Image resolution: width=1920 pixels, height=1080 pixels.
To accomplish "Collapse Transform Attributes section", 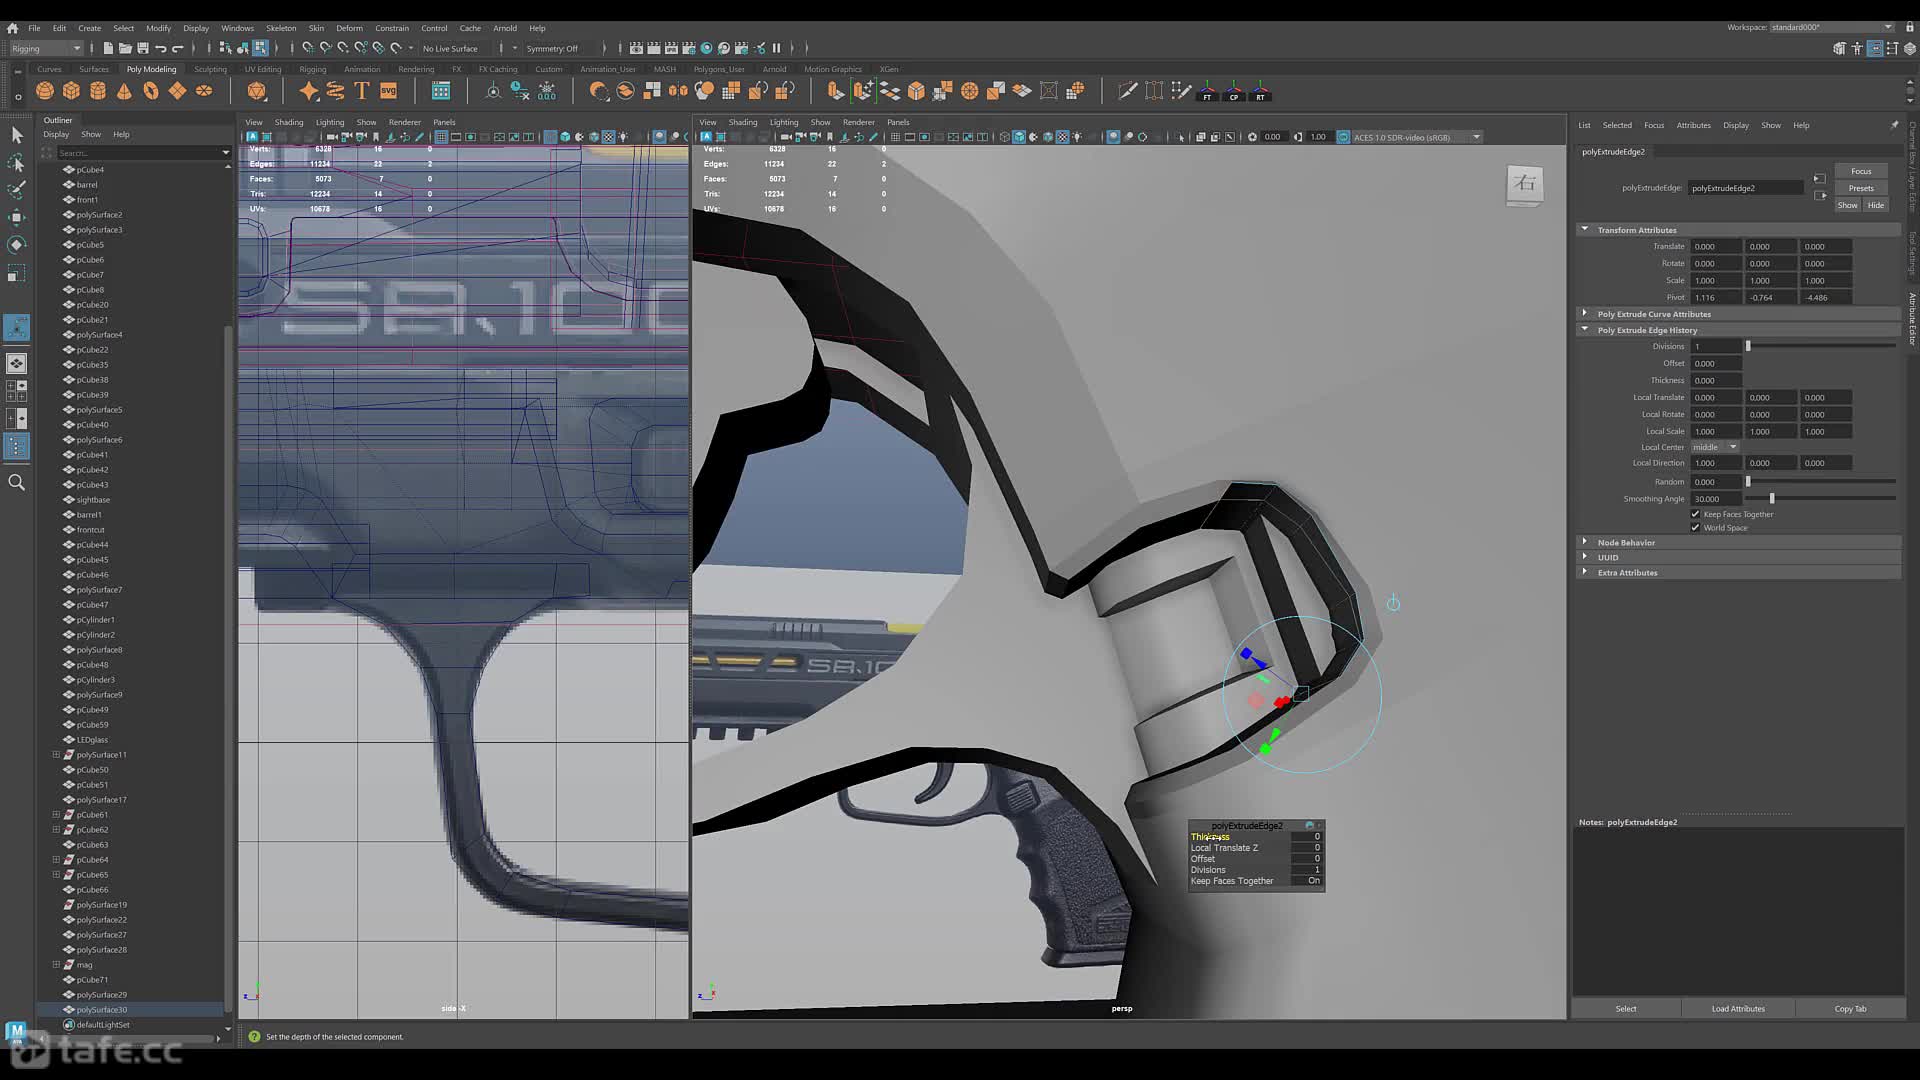I will pos(1585,230).
